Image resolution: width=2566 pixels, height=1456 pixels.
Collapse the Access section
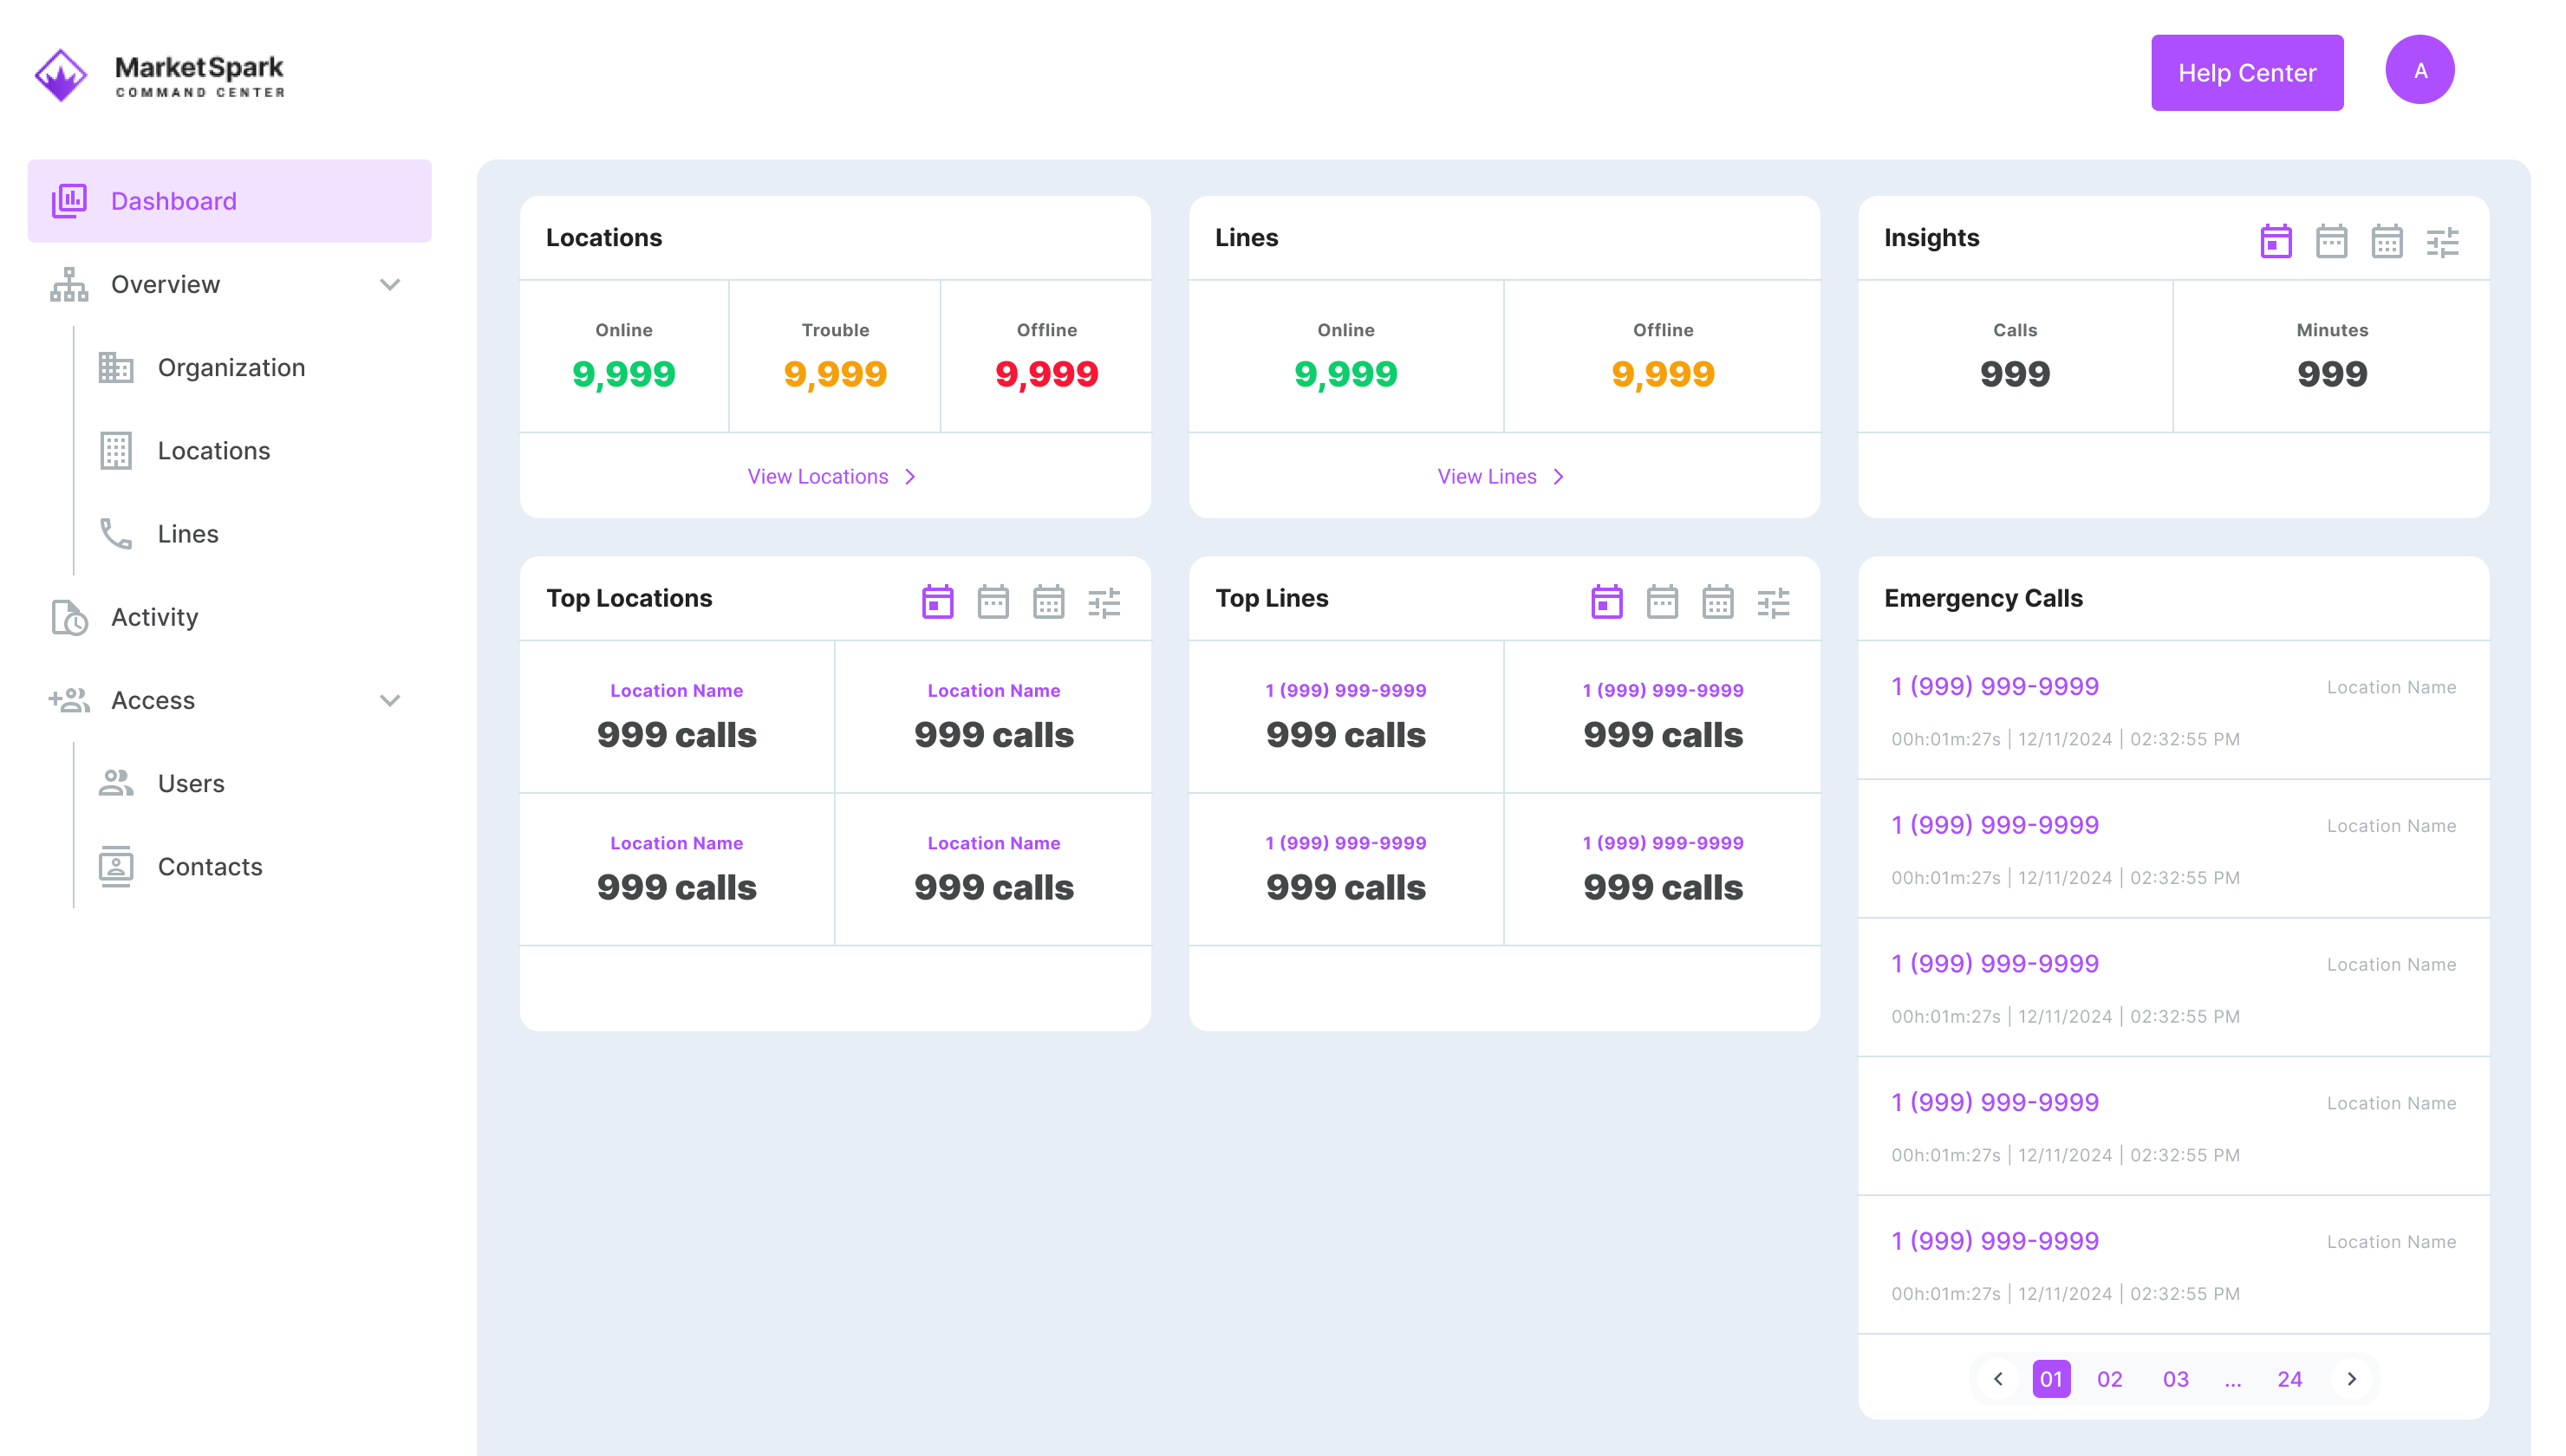(x=390, y=700)
